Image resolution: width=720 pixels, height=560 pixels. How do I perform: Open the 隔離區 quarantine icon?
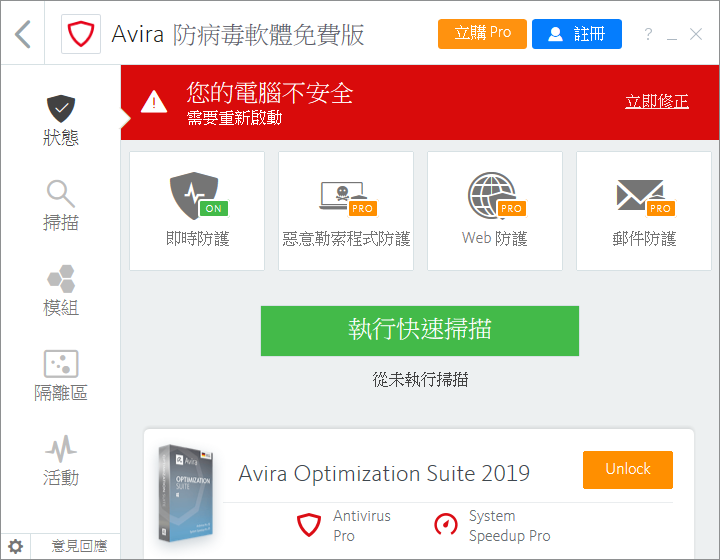tap(61, 364)
